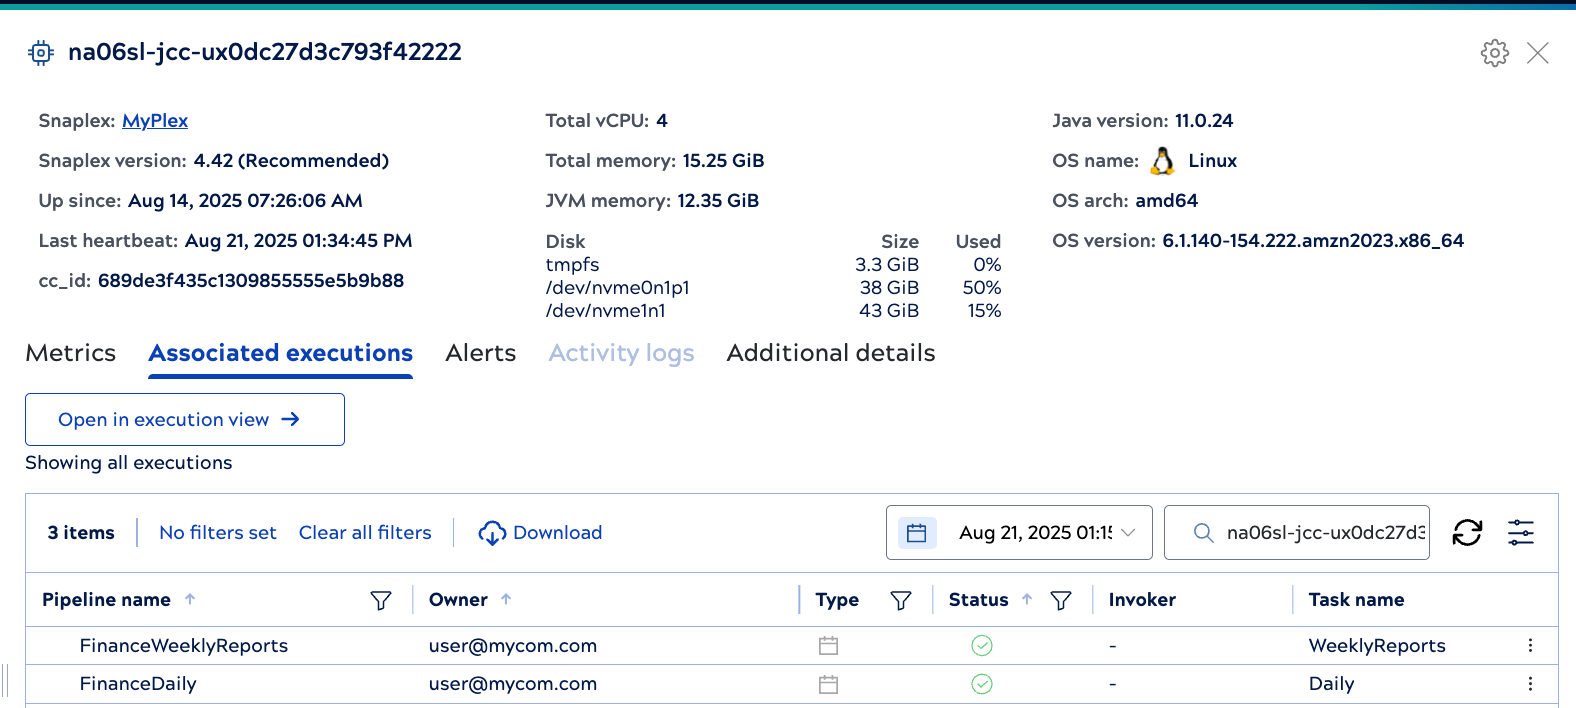Download the executions list
1576x708 pixels.
point(540,533)
